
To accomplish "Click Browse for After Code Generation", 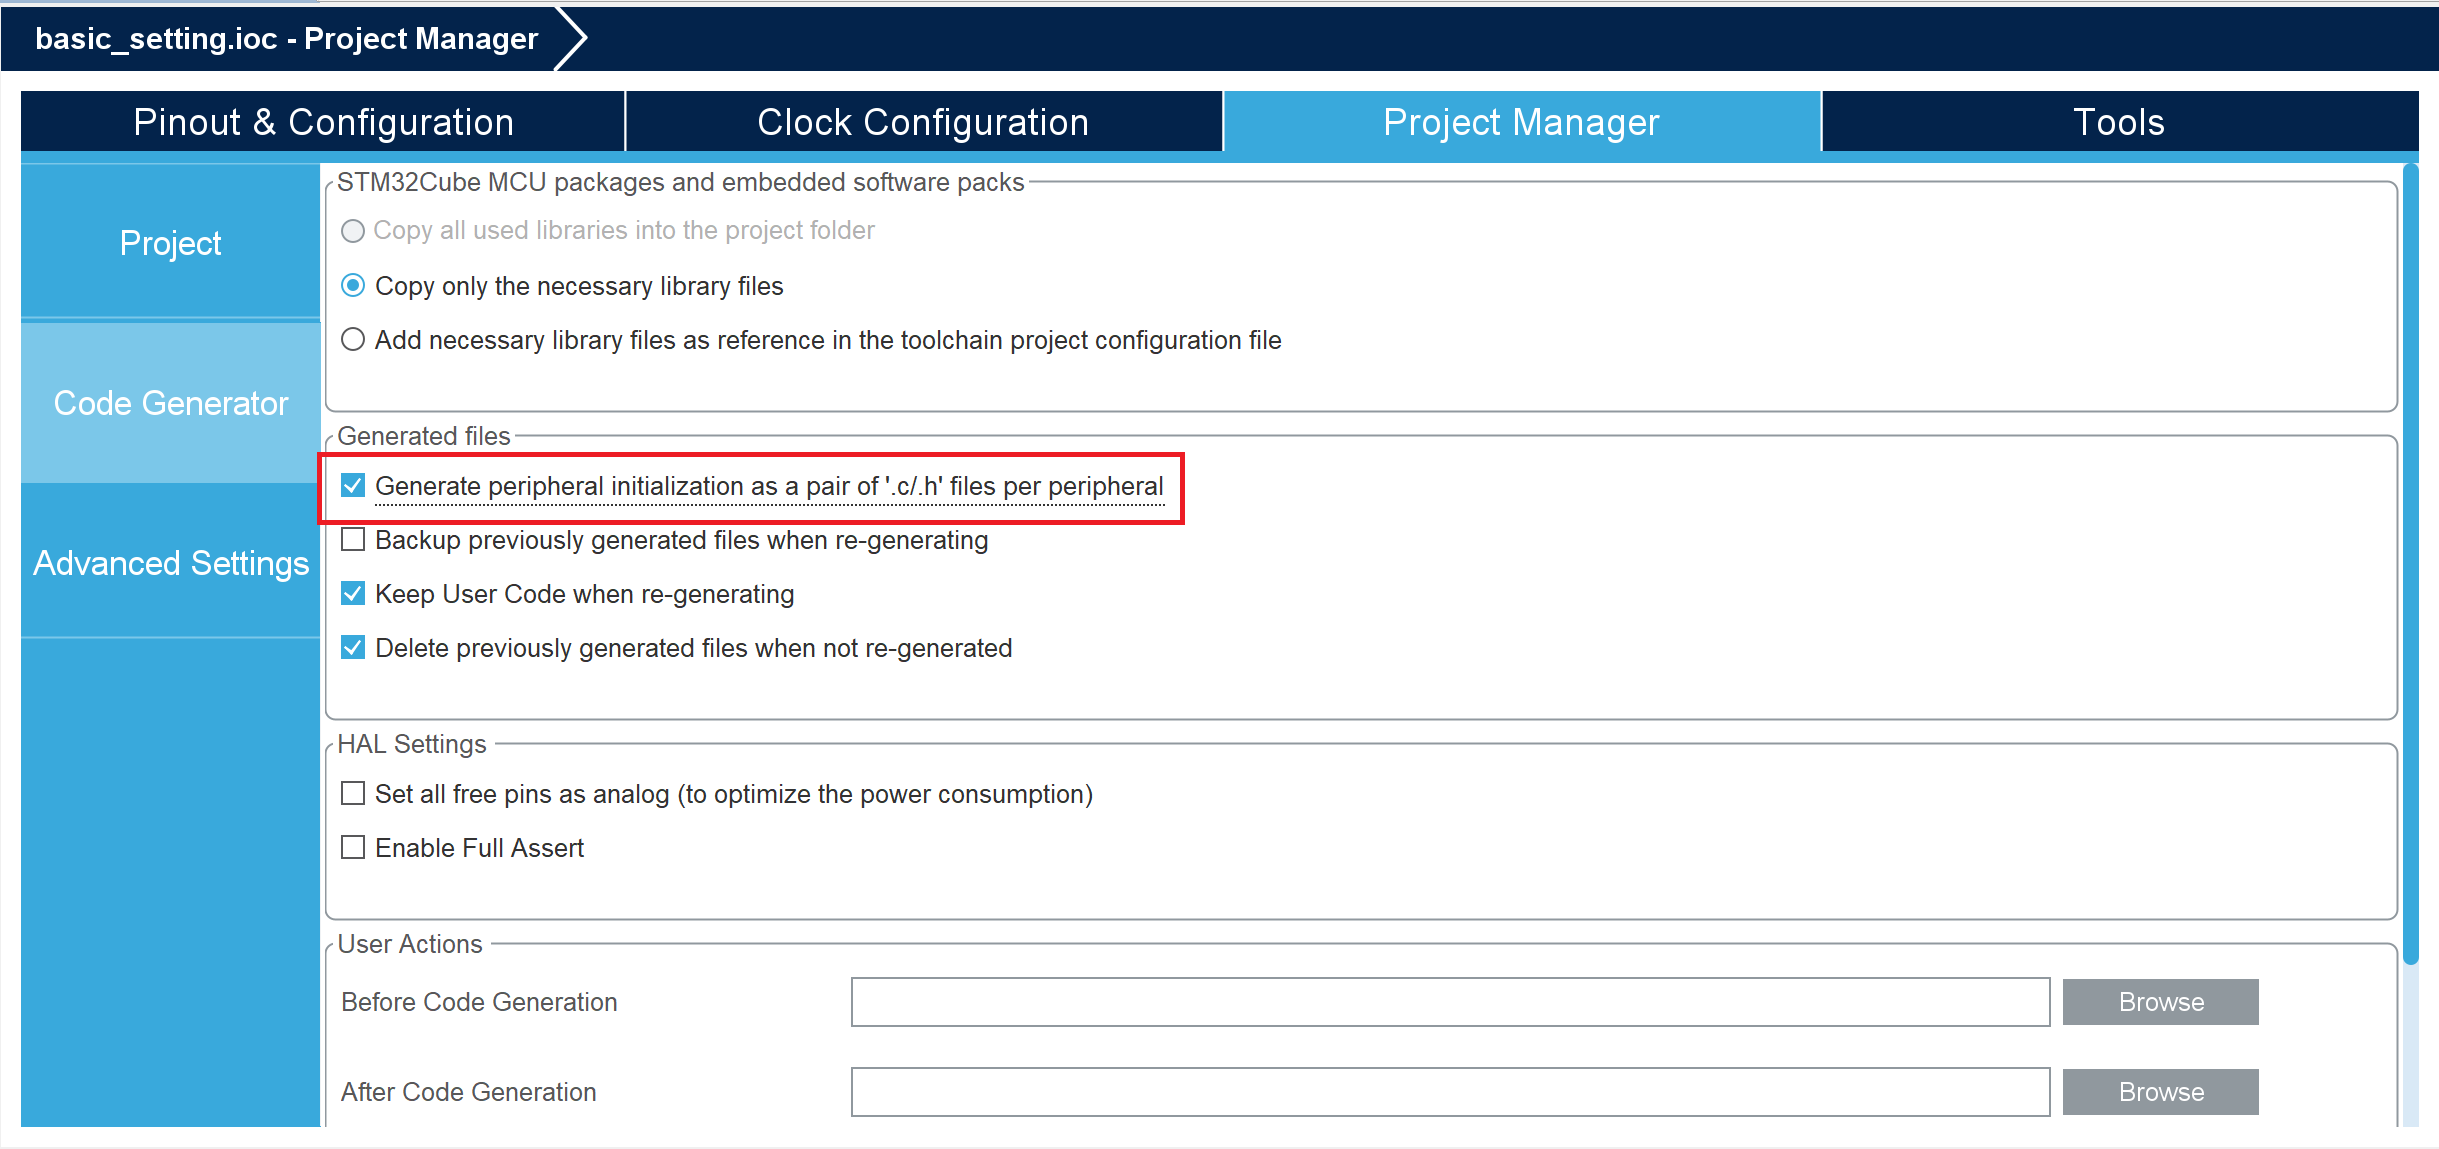I will 2160,1092.
